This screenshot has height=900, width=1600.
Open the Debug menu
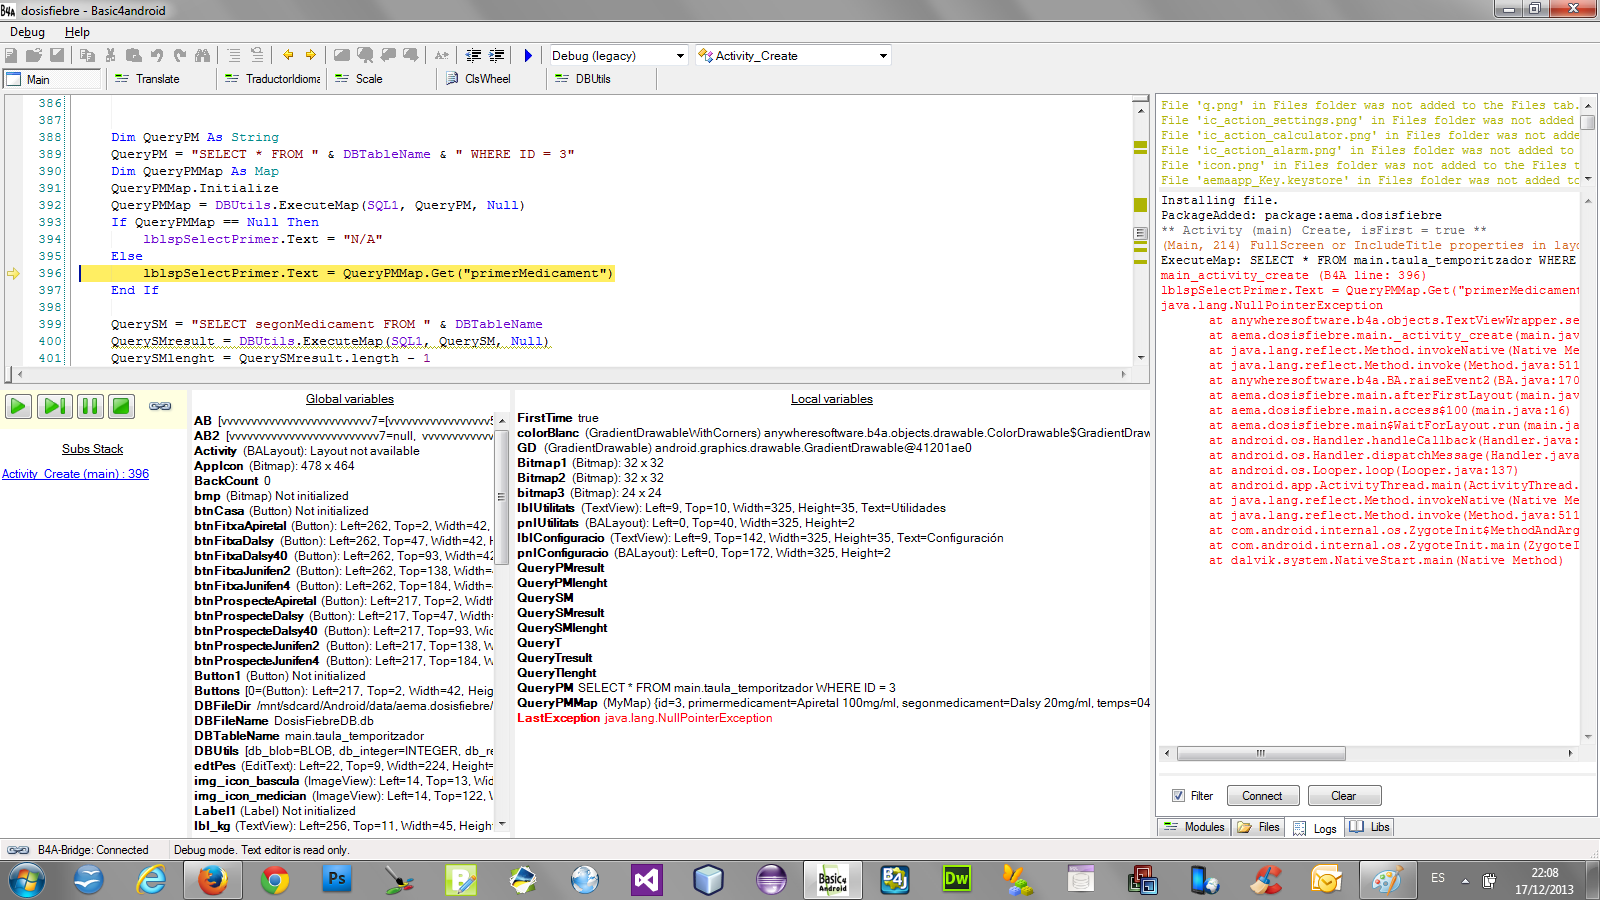(27, 32)
